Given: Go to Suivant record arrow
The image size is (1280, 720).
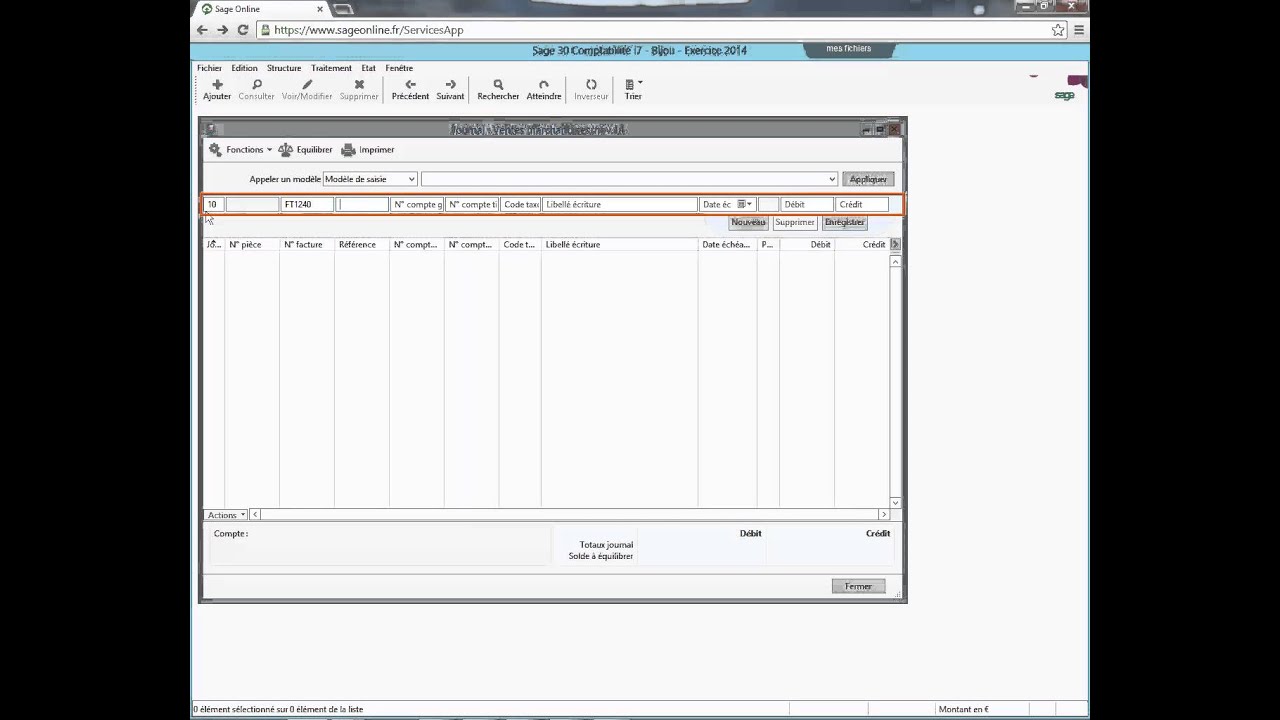Looking at the screenshot, I should click(450, 85).
